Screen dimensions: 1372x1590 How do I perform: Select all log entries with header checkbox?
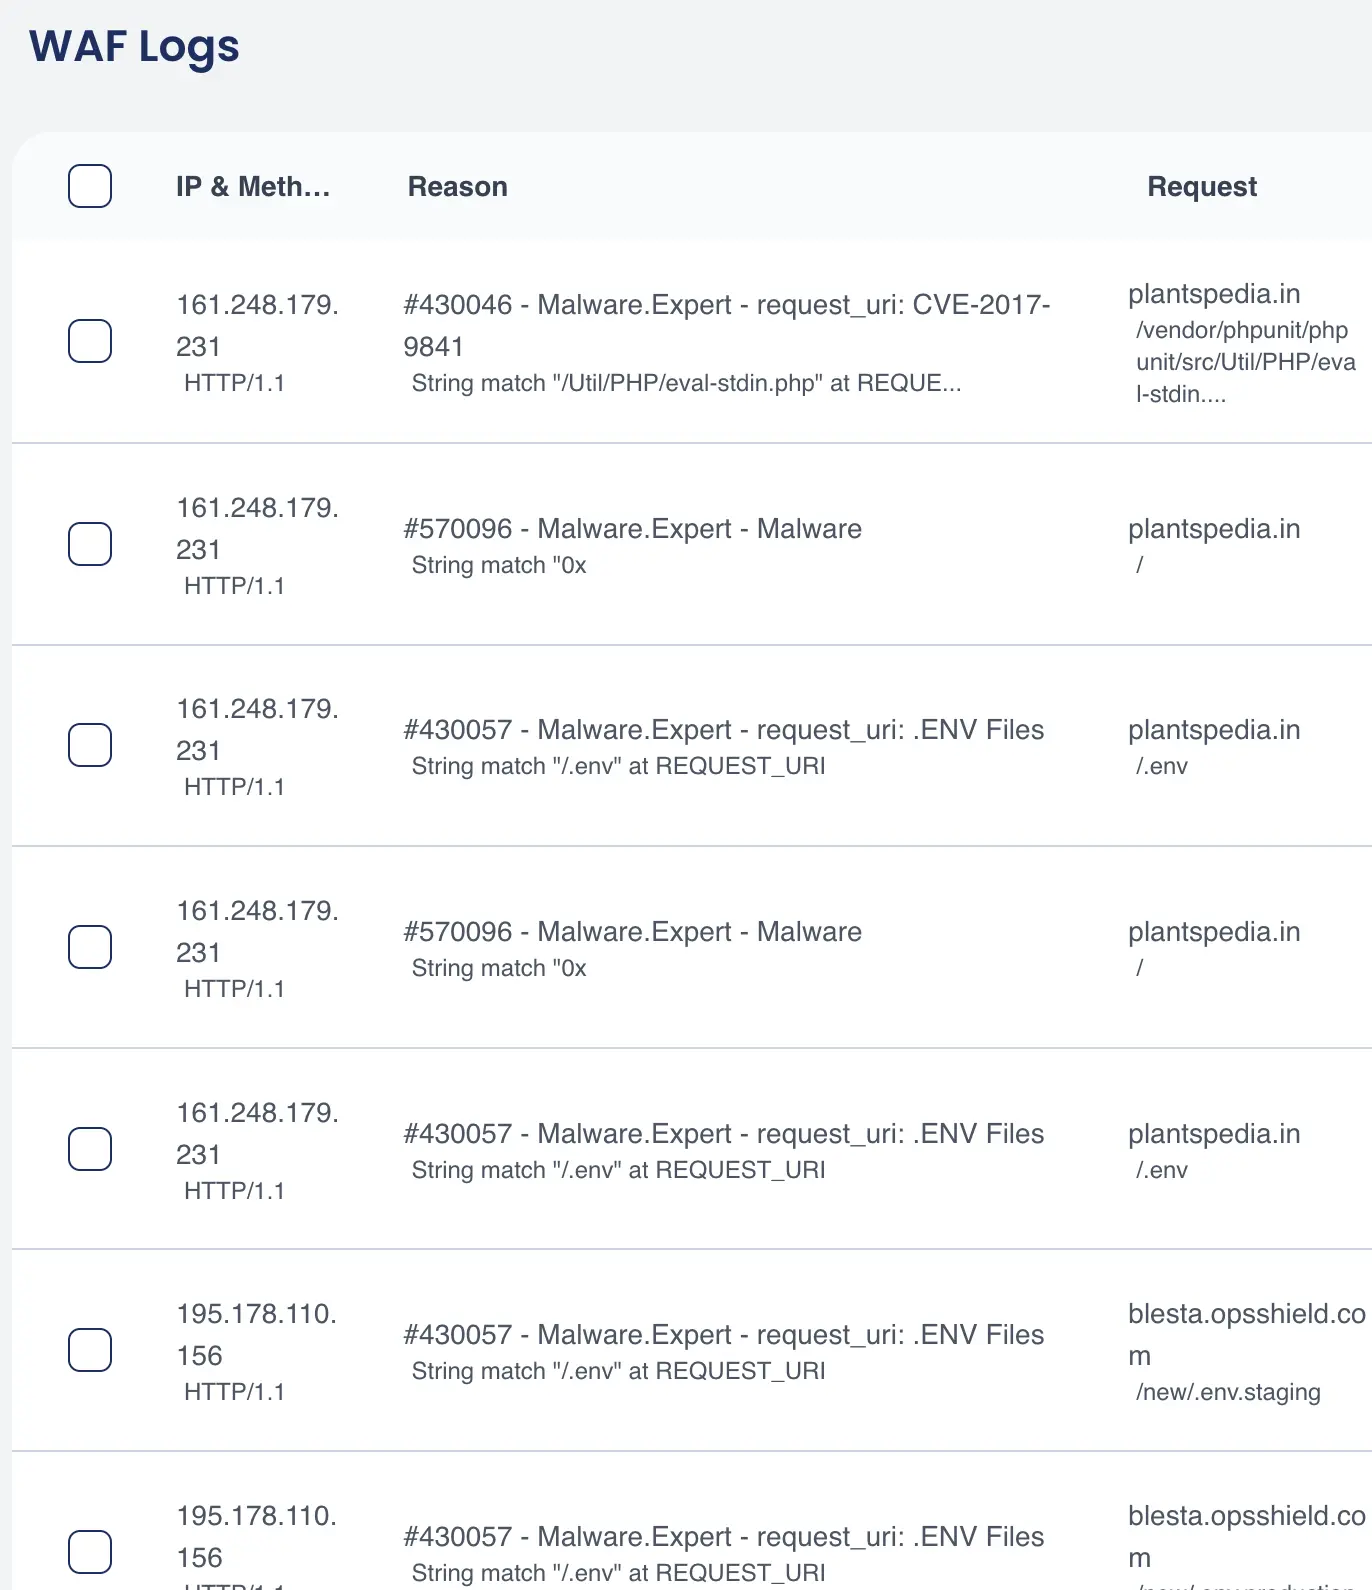pos(89,186)
